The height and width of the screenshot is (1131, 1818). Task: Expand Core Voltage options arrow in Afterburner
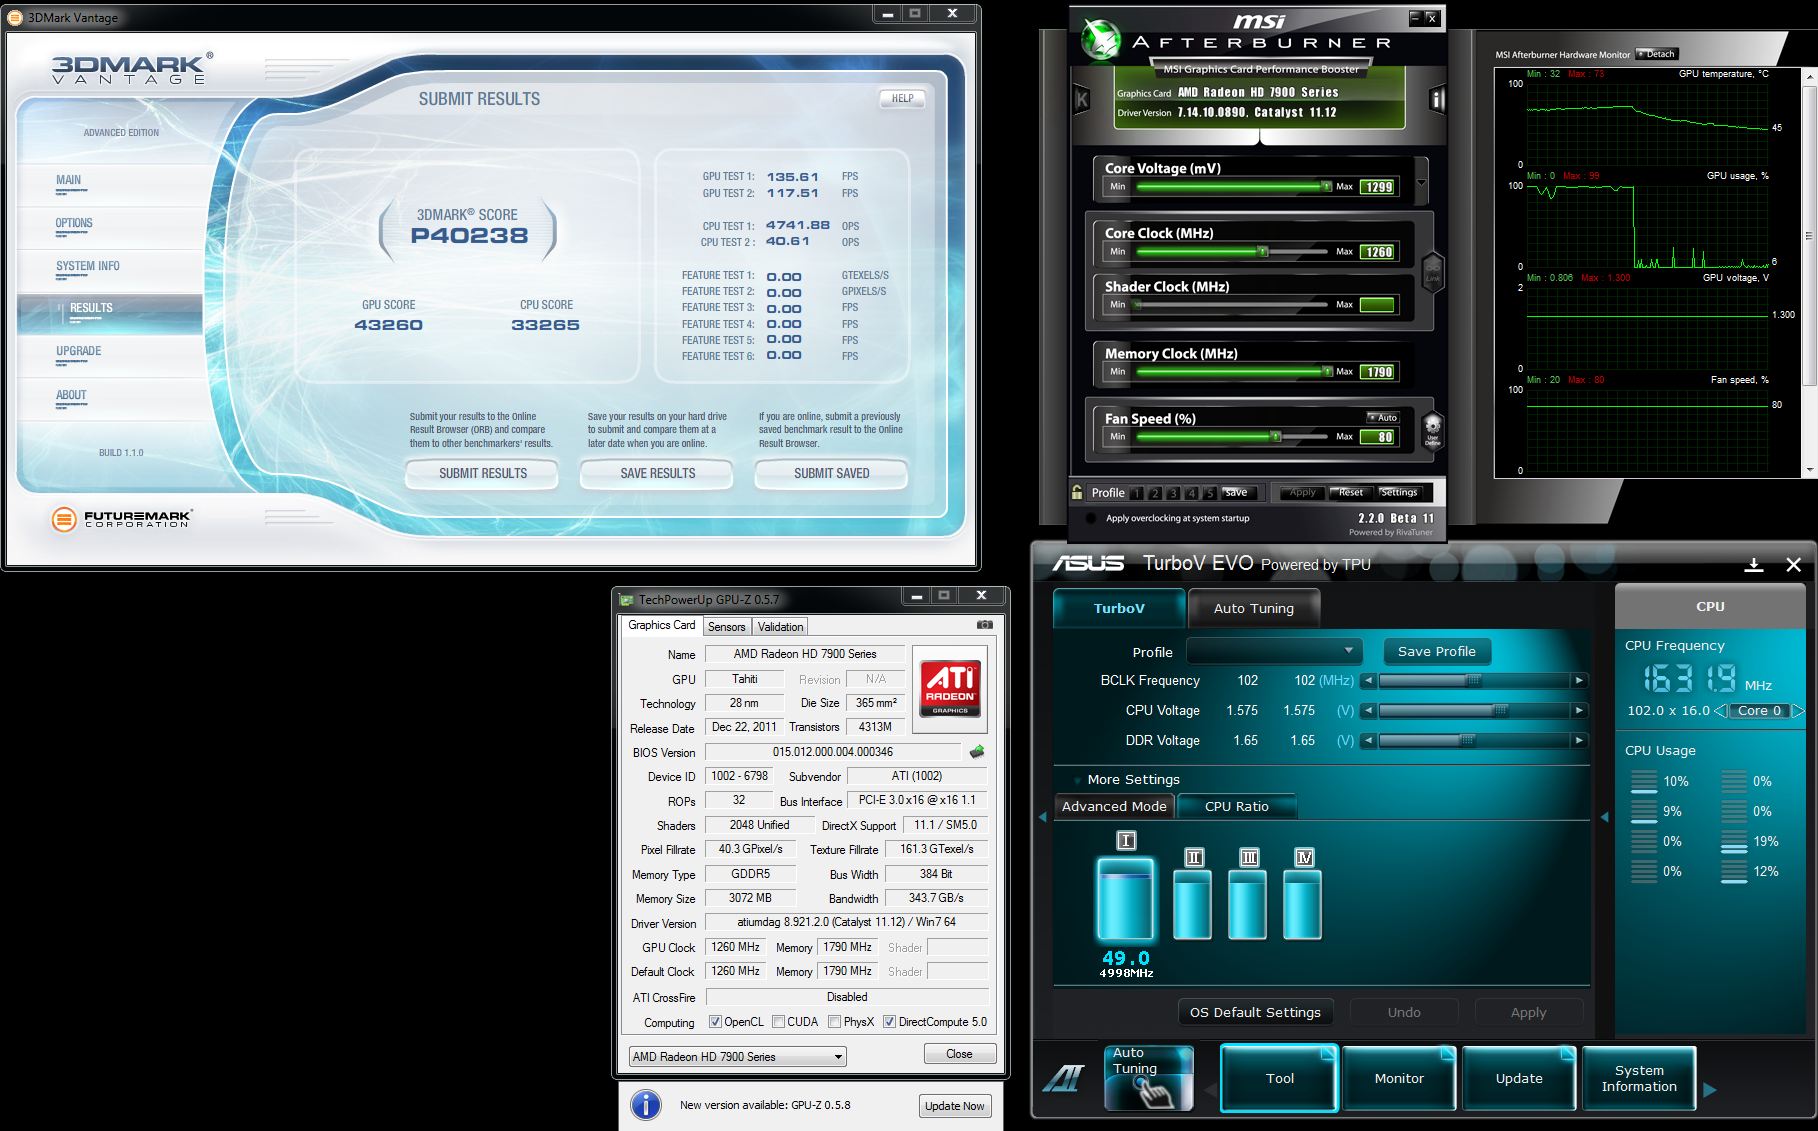1421,183
